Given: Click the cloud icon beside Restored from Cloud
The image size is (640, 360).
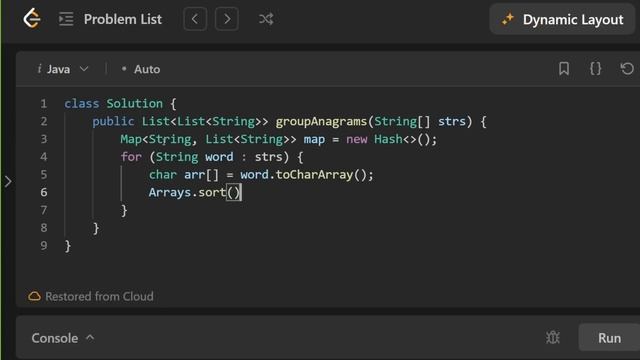Looking at the screenshot, I should [x=34, y=296].
